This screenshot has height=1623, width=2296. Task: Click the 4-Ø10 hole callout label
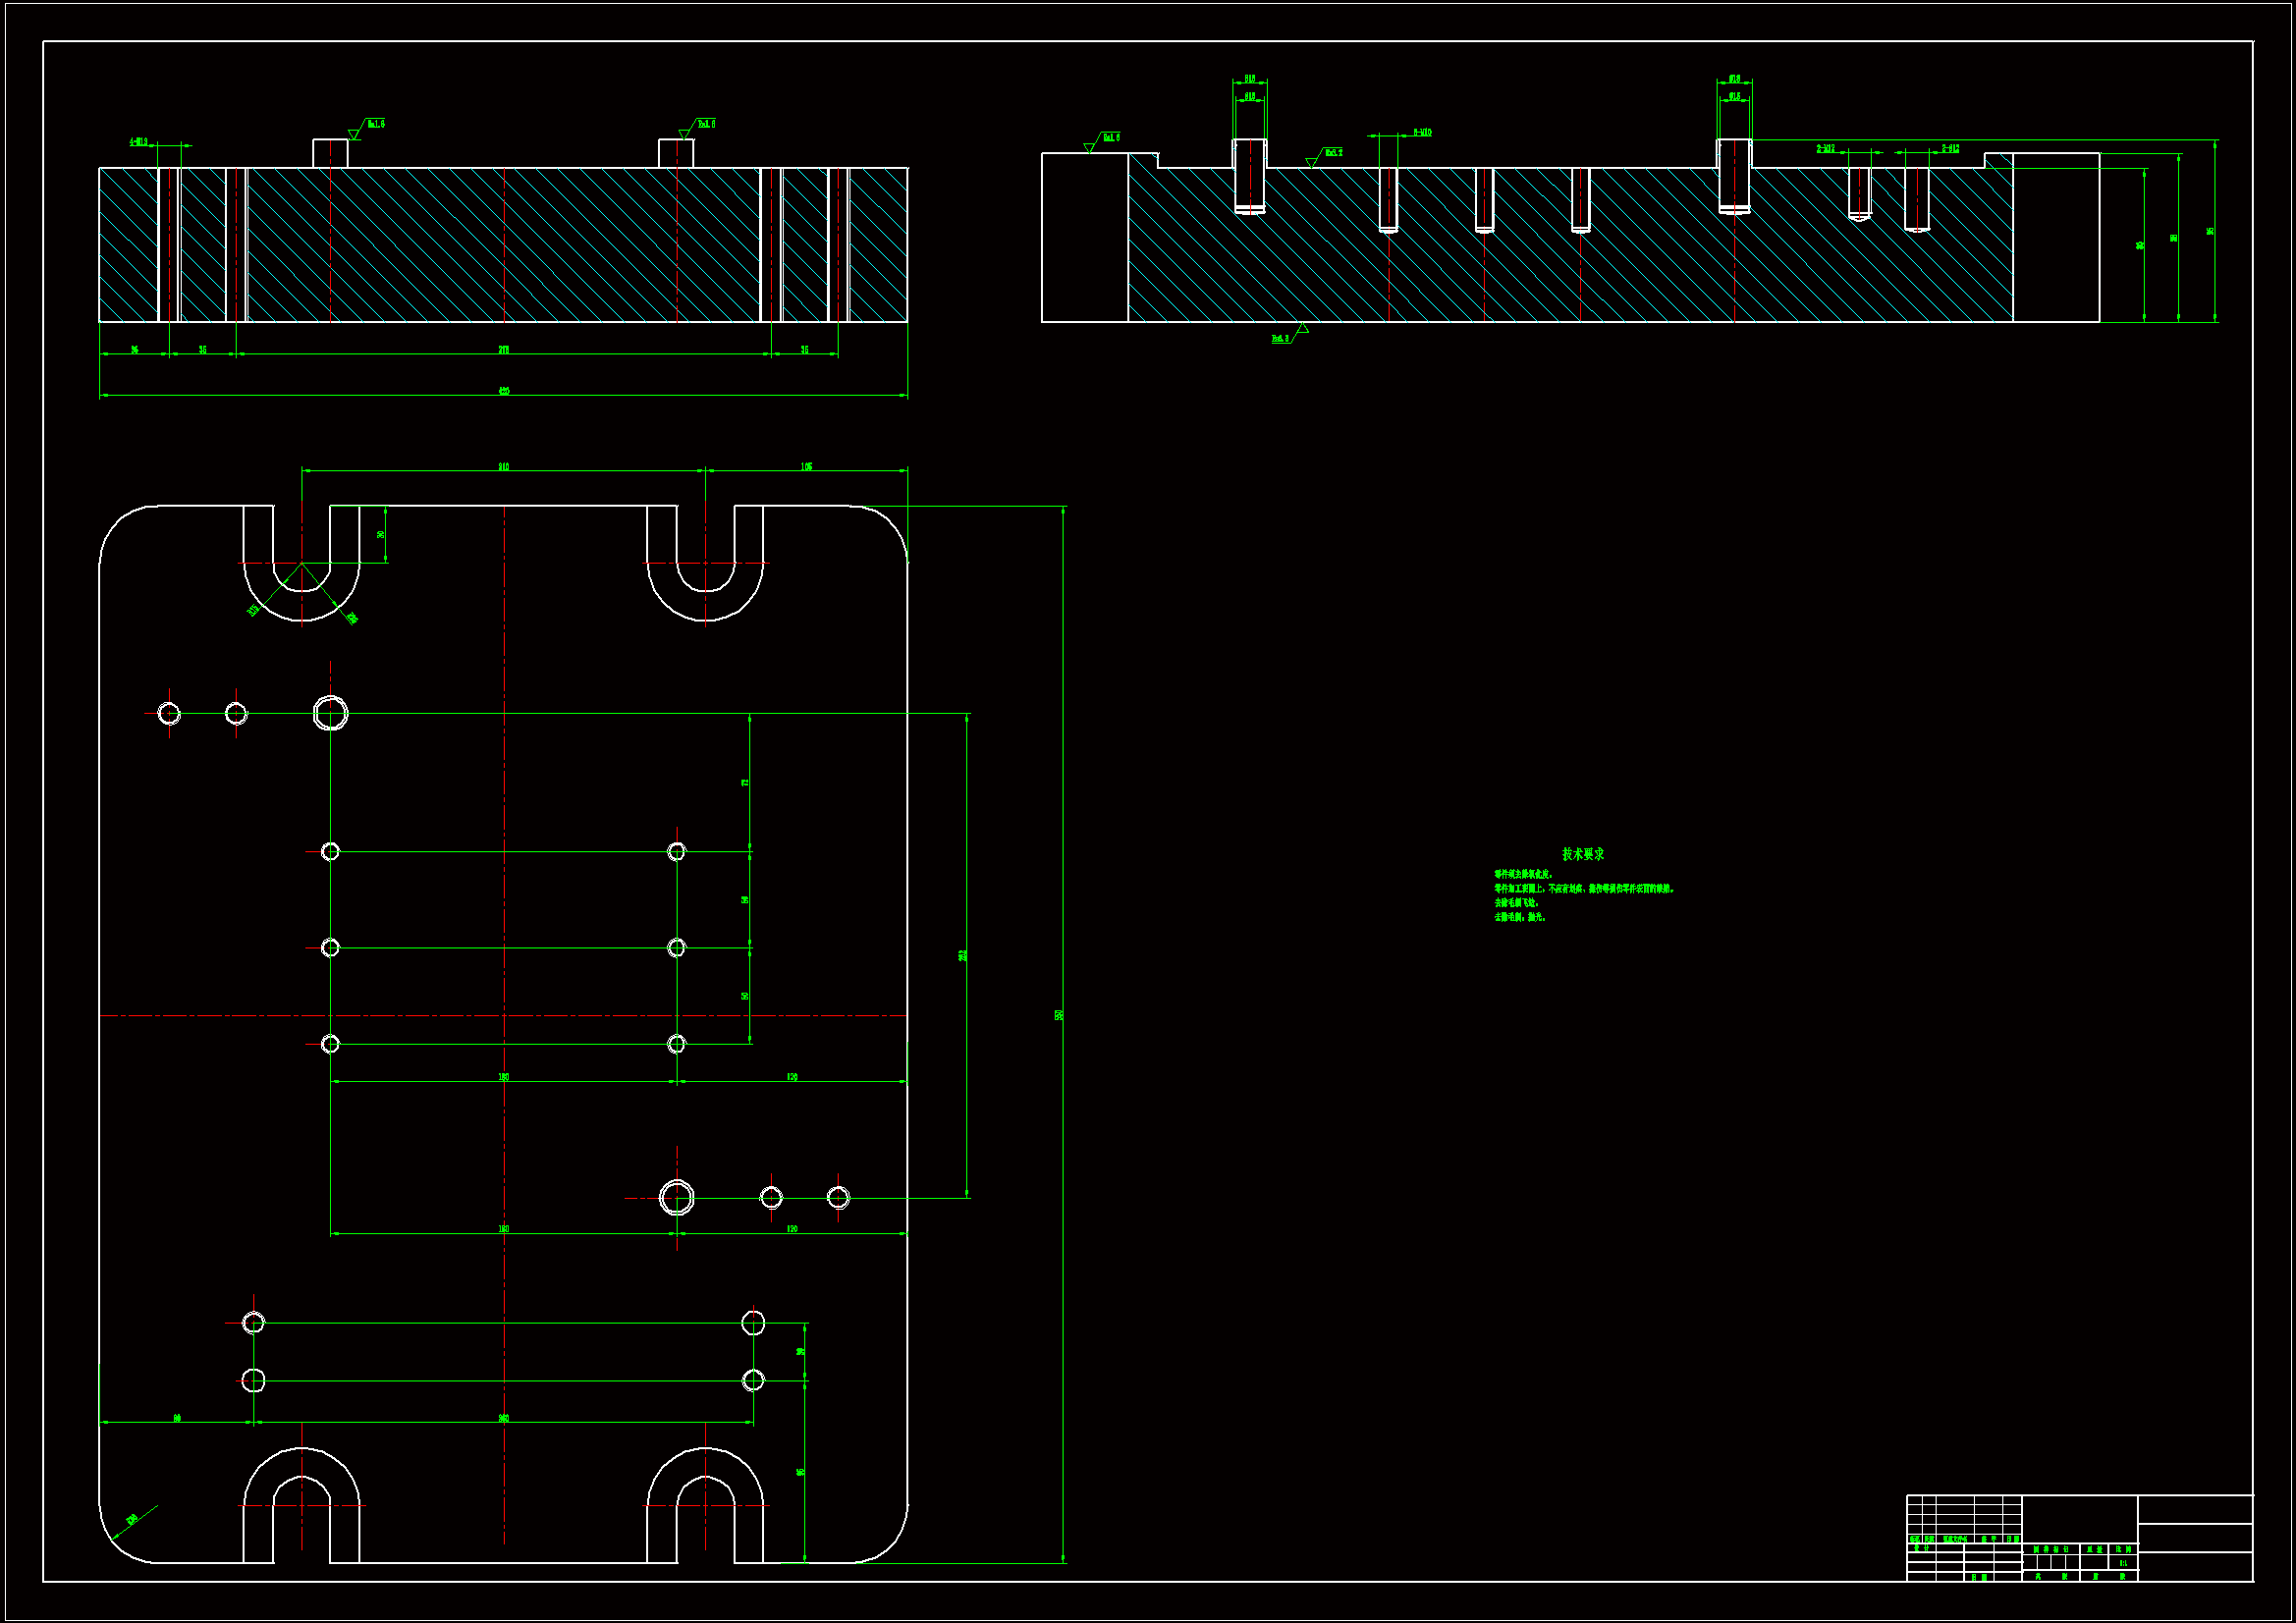pos(138,142)
